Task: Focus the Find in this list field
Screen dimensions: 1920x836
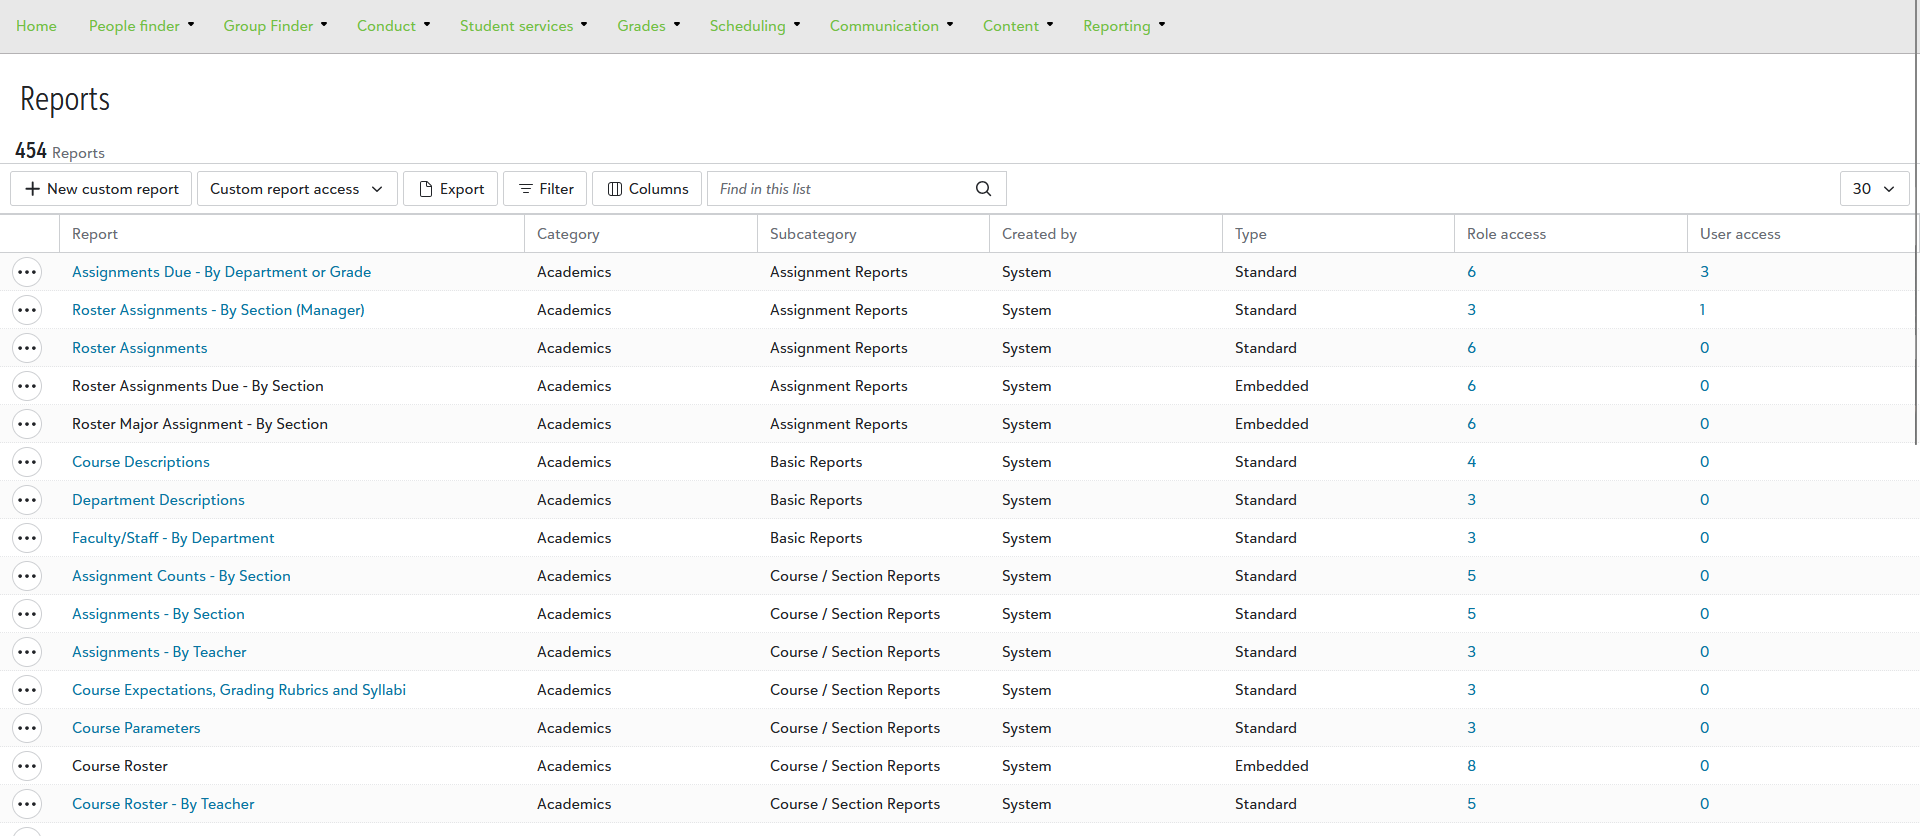Action: [840, 189]
